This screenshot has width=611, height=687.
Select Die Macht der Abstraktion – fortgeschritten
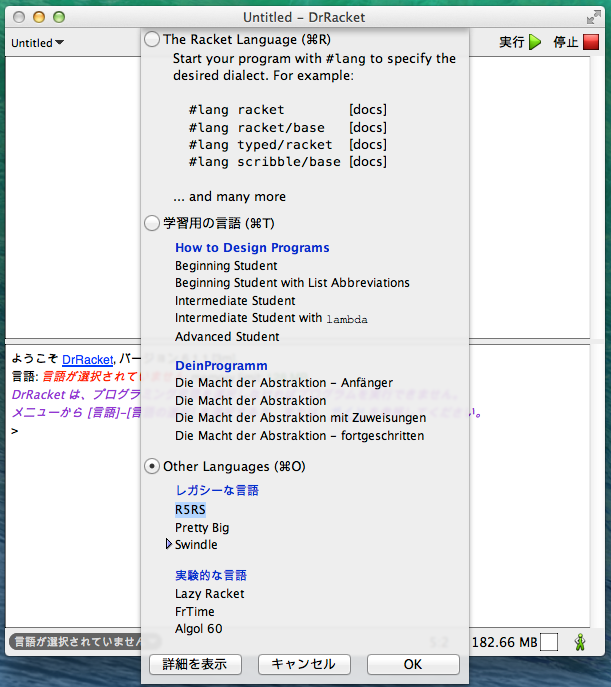coord(300,436)
